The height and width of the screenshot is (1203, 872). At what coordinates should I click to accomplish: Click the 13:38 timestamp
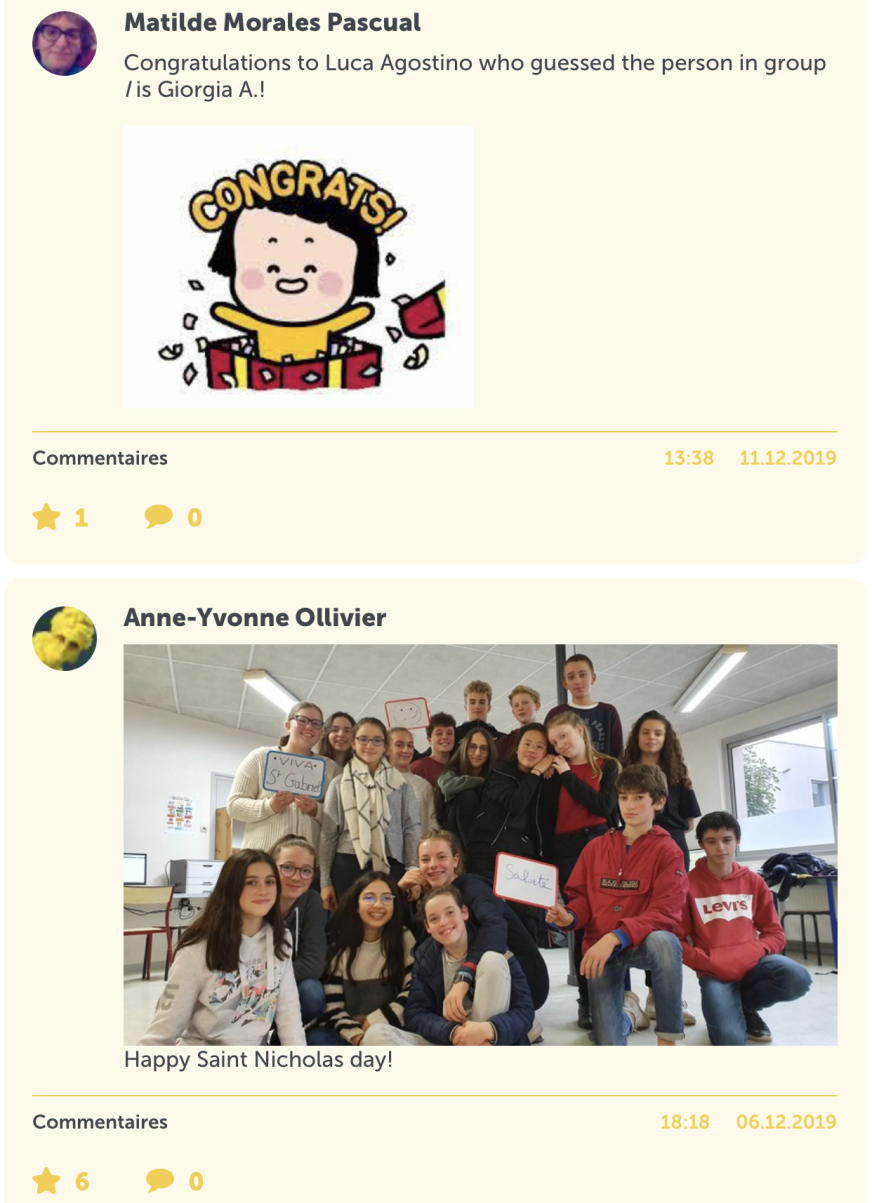click(688, 458)
